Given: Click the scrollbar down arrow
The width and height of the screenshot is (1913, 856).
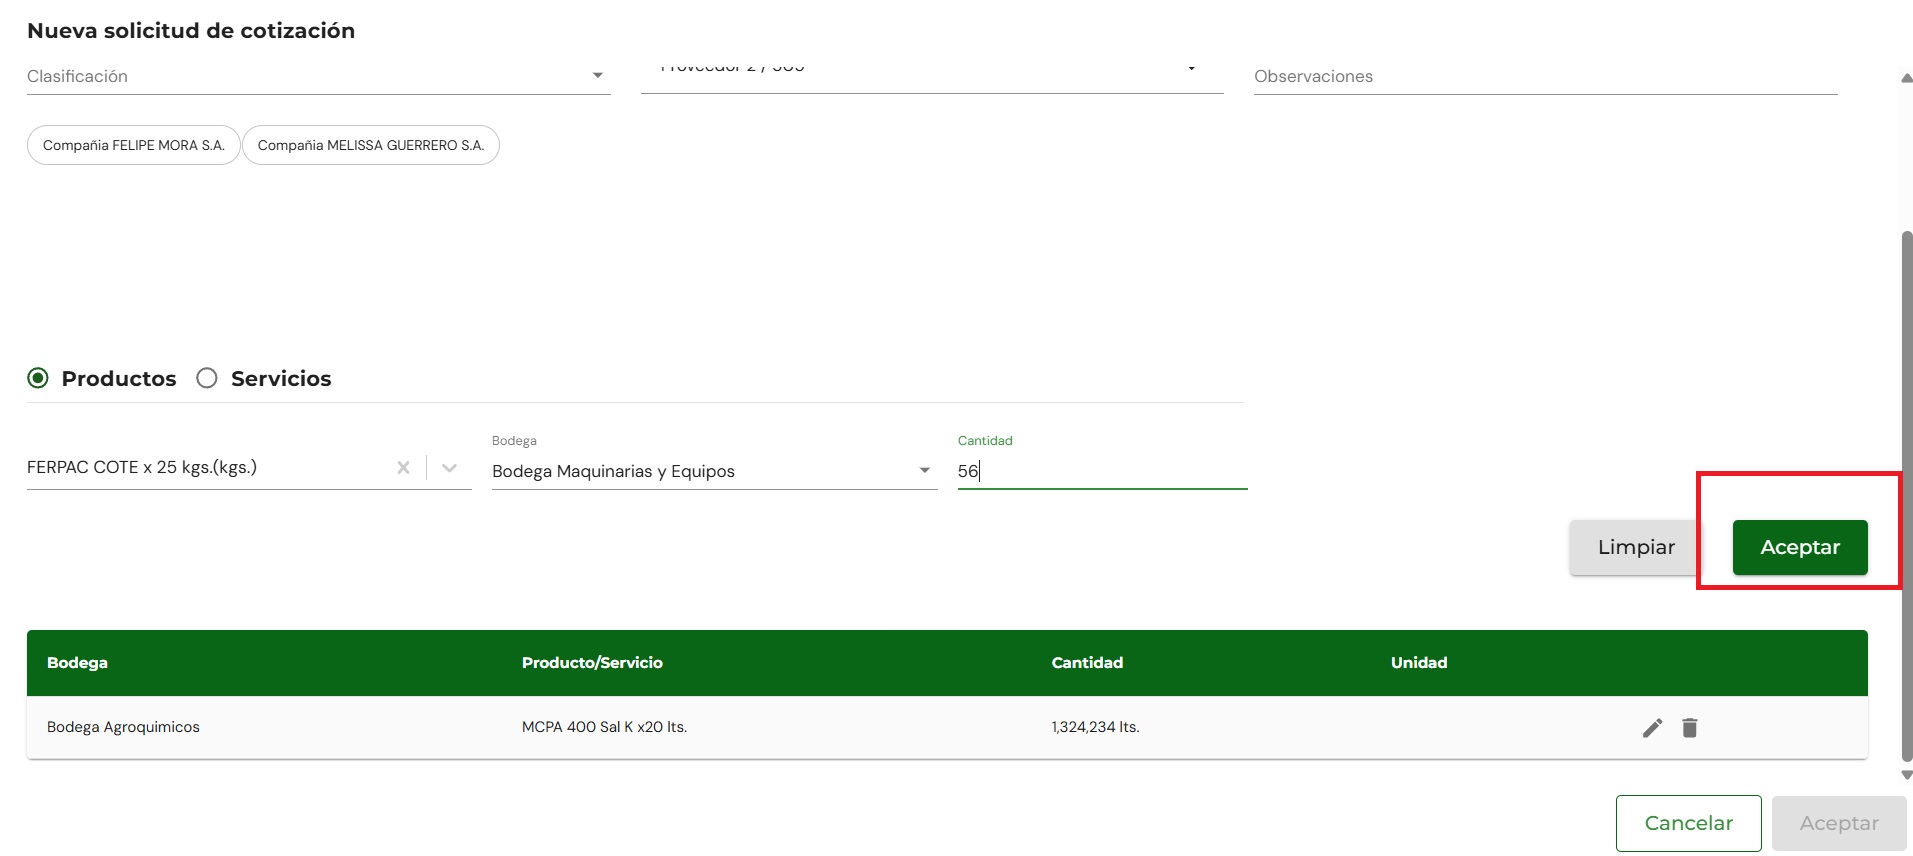Looking at the screenshot, I should coord(1907,775).
